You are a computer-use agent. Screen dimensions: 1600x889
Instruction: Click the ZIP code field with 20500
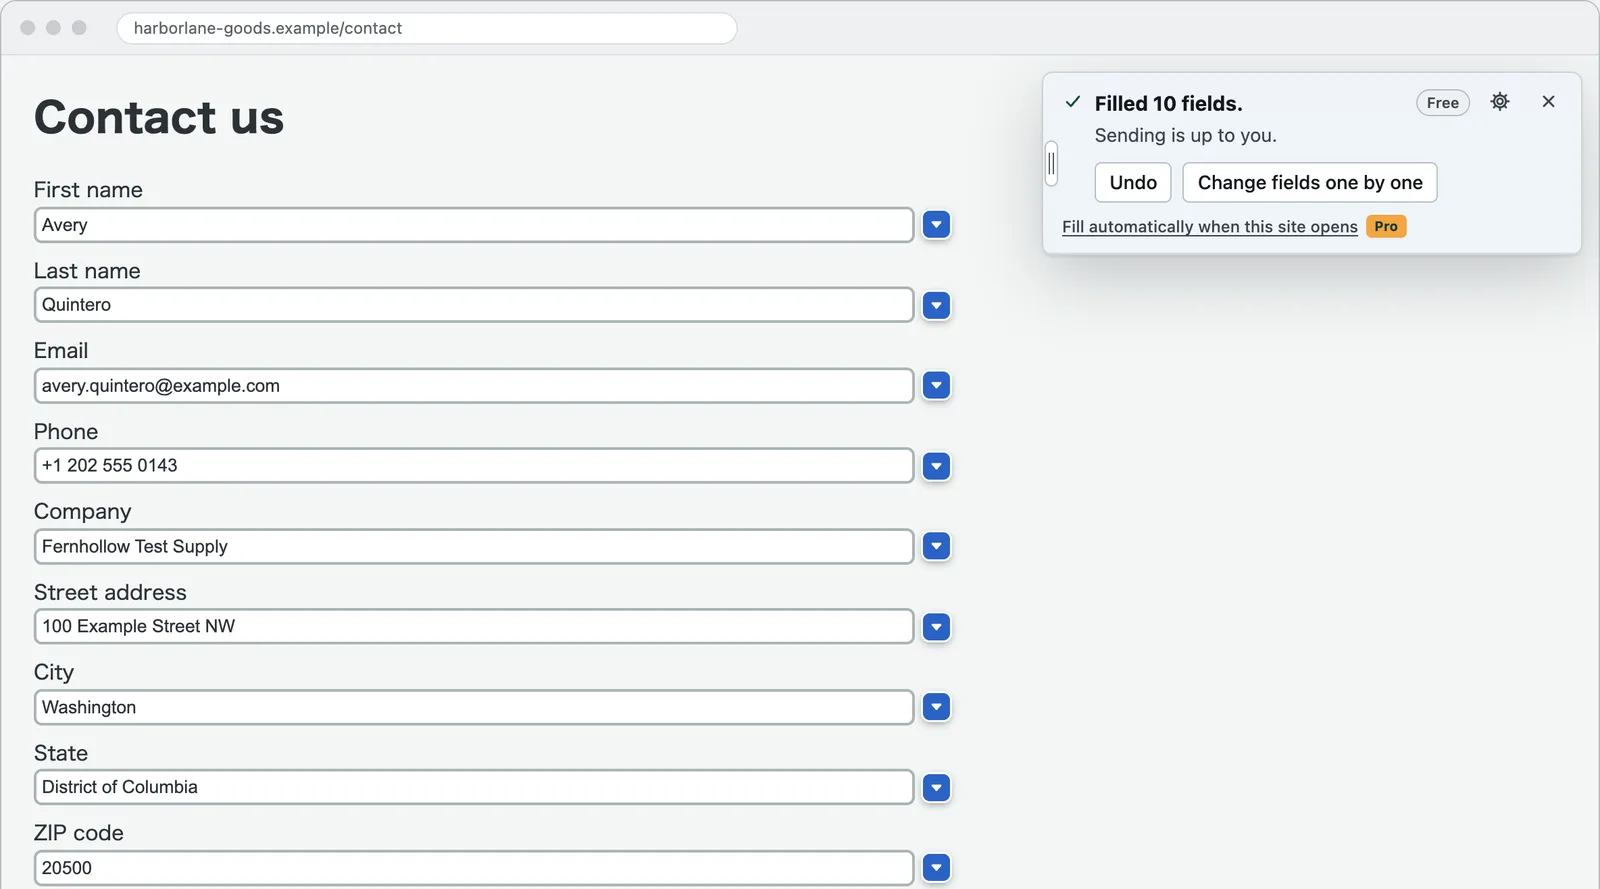coord(474,868)
